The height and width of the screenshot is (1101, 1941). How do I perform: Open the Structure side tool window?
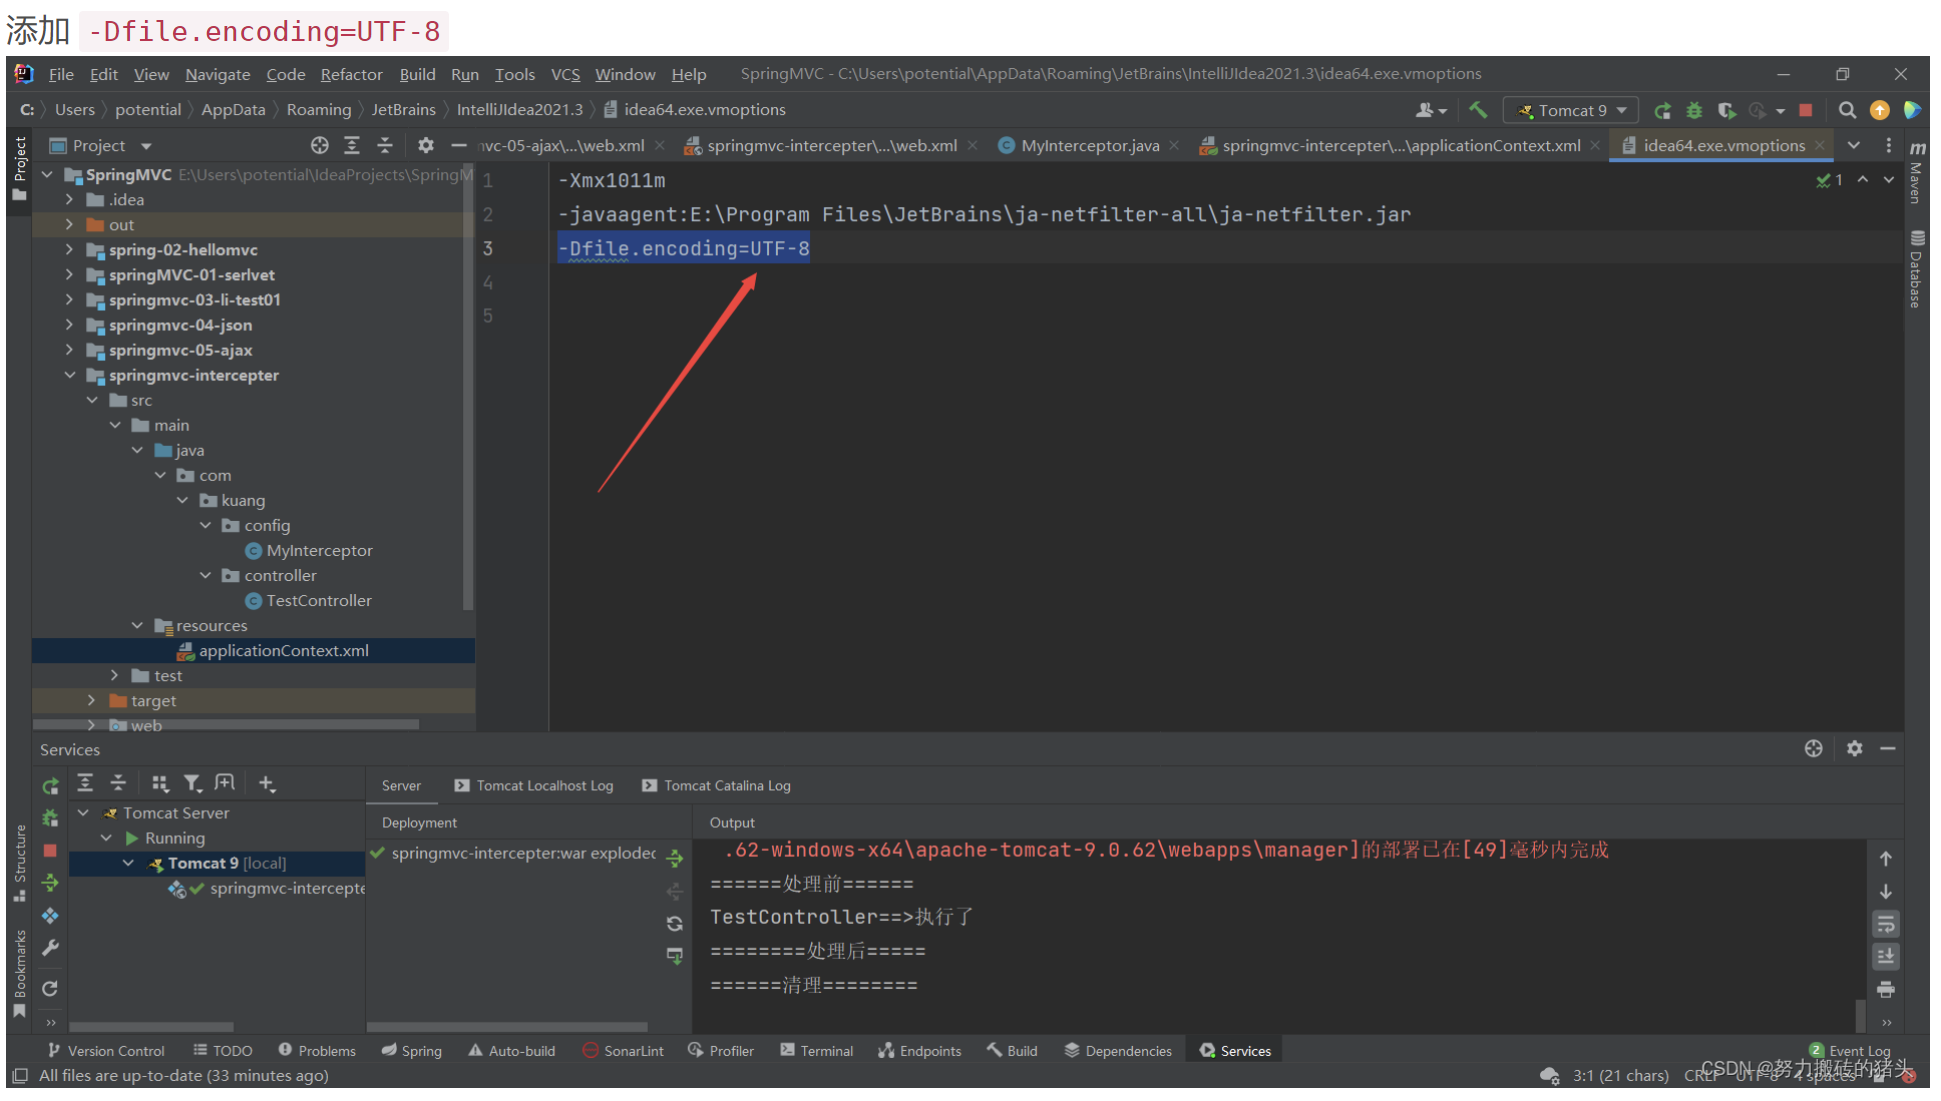click(19, 864)
